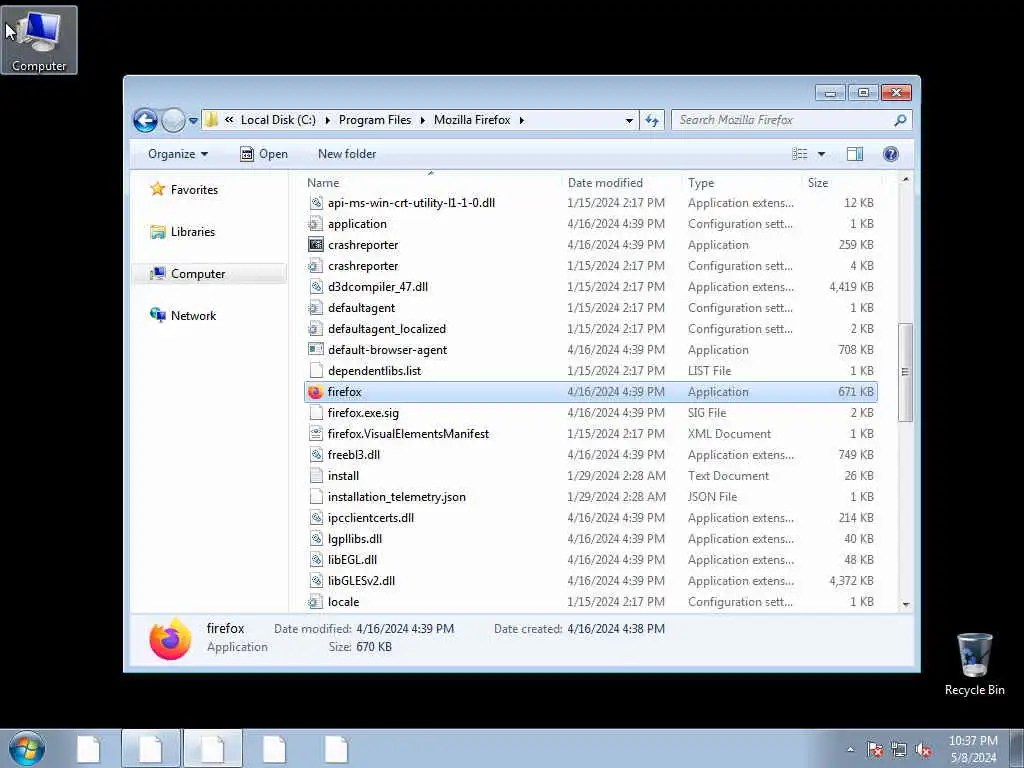Select the firefox application icon in list
The image size is (1024, 768).
(x=315, y=392)
